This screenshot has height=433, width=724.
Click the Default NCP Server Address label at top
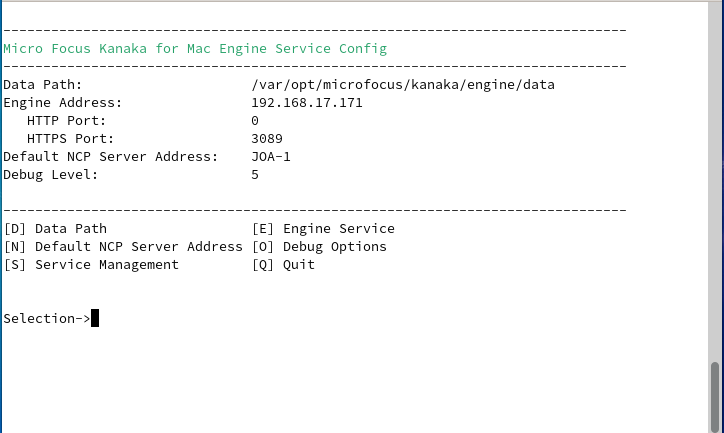coord(110,157)
